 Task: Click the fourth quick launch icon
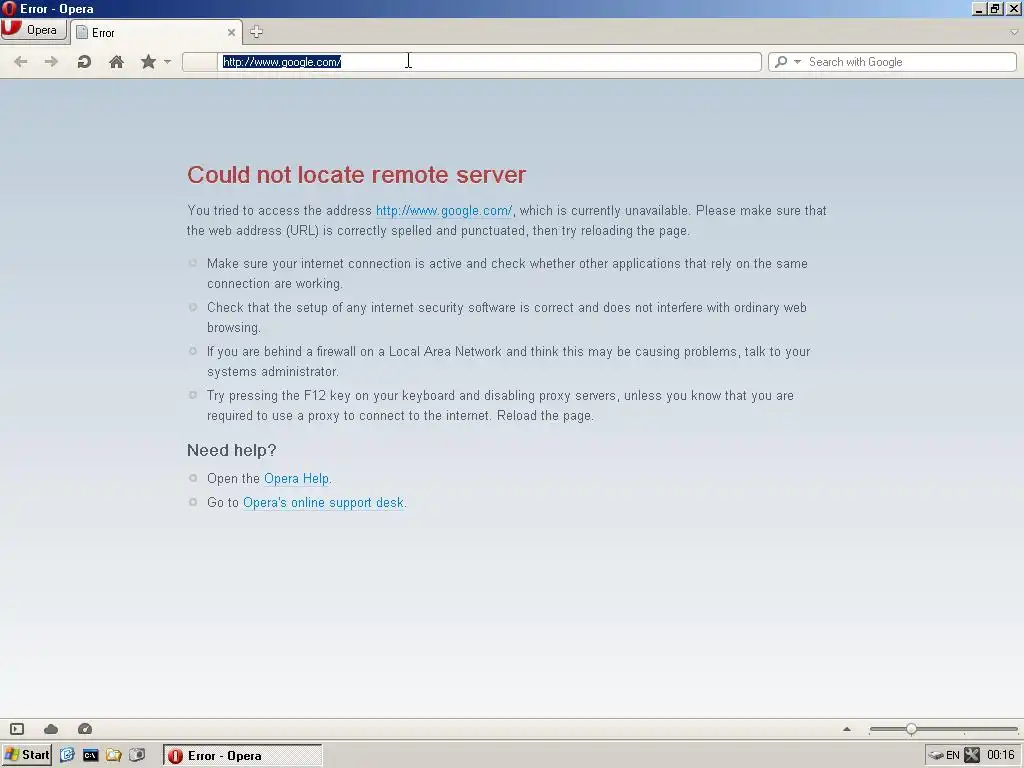pos(136,755)
